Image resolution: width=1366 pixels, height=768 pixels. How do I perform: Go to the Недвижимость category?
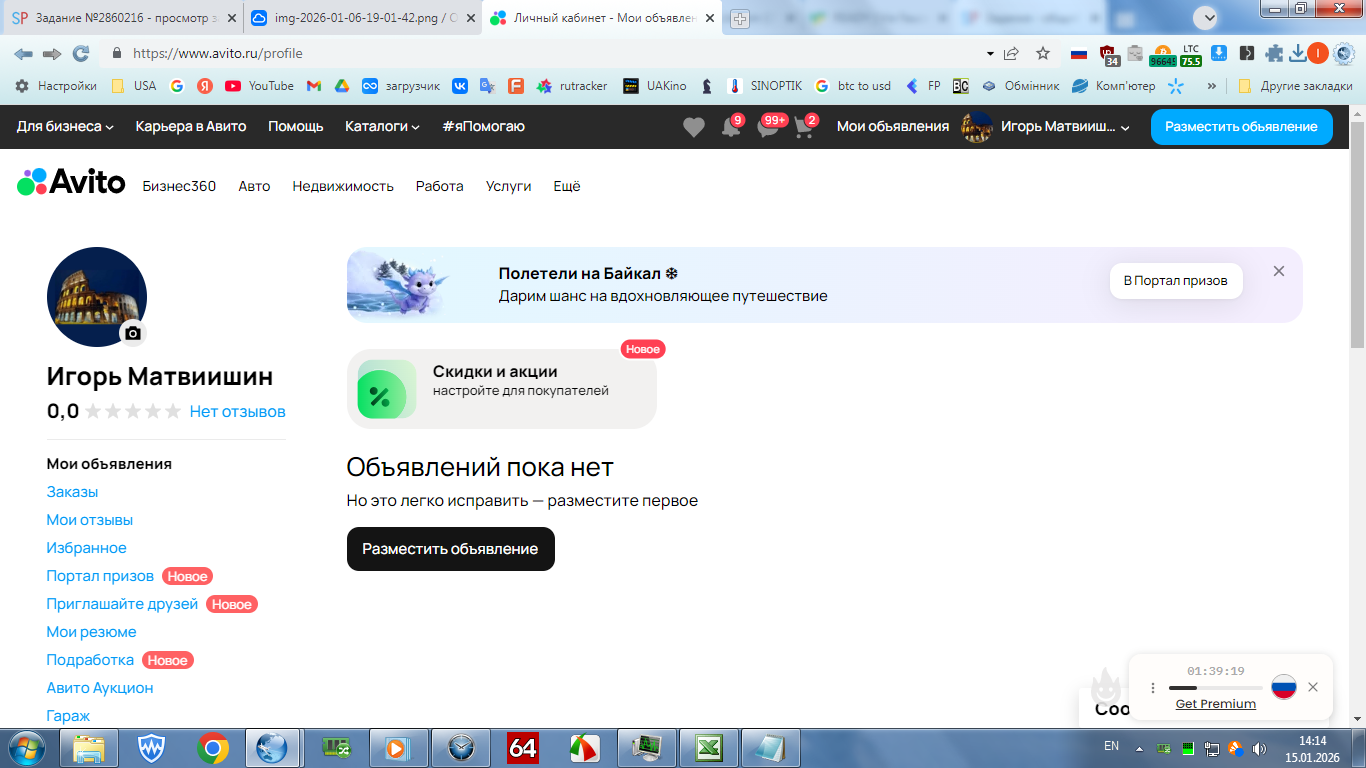(343, 186)
